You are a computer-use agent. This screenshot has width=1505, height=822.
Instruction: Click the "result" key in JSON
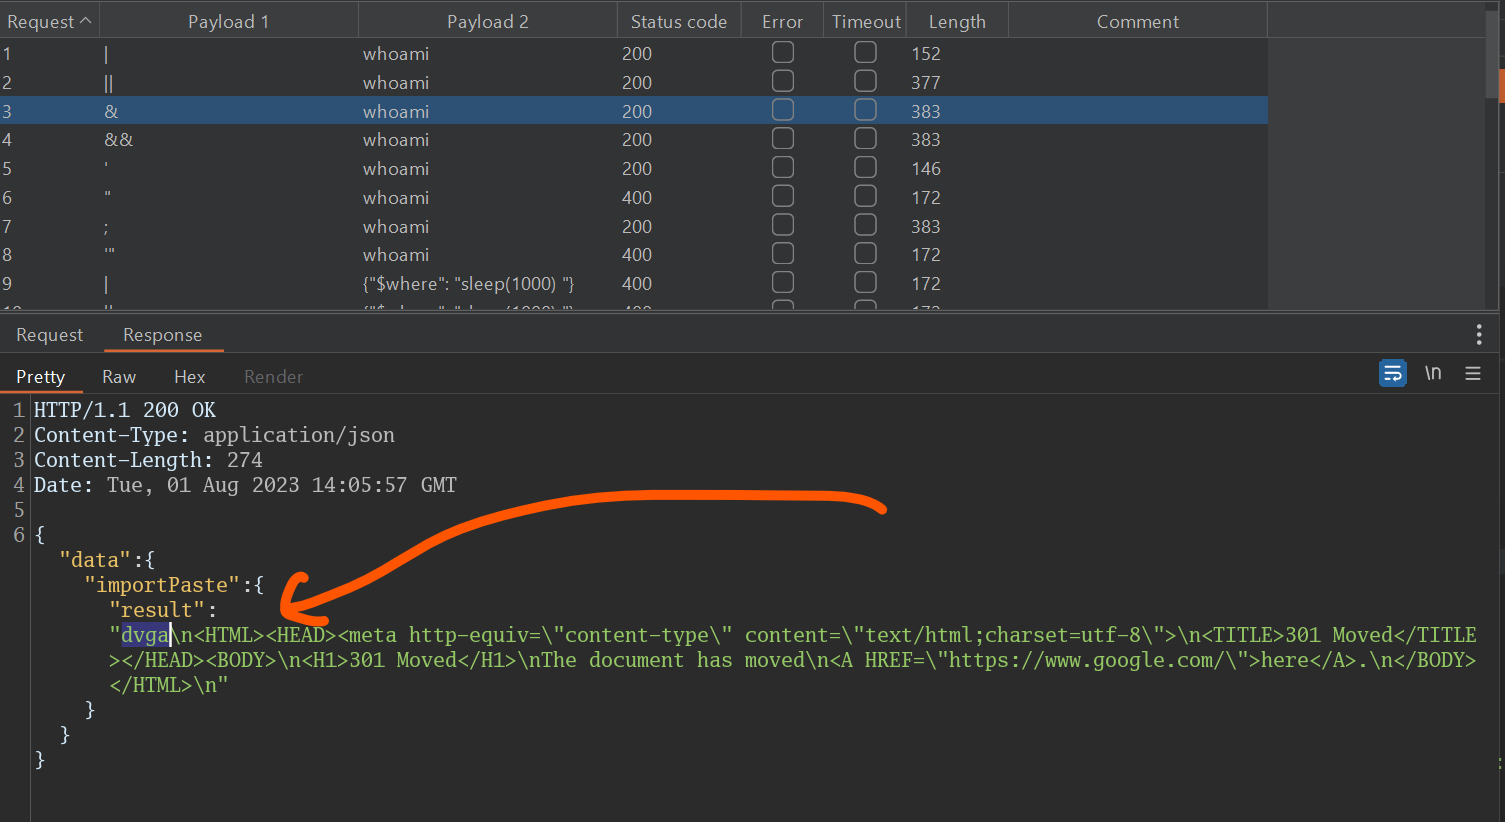point(157,610)
